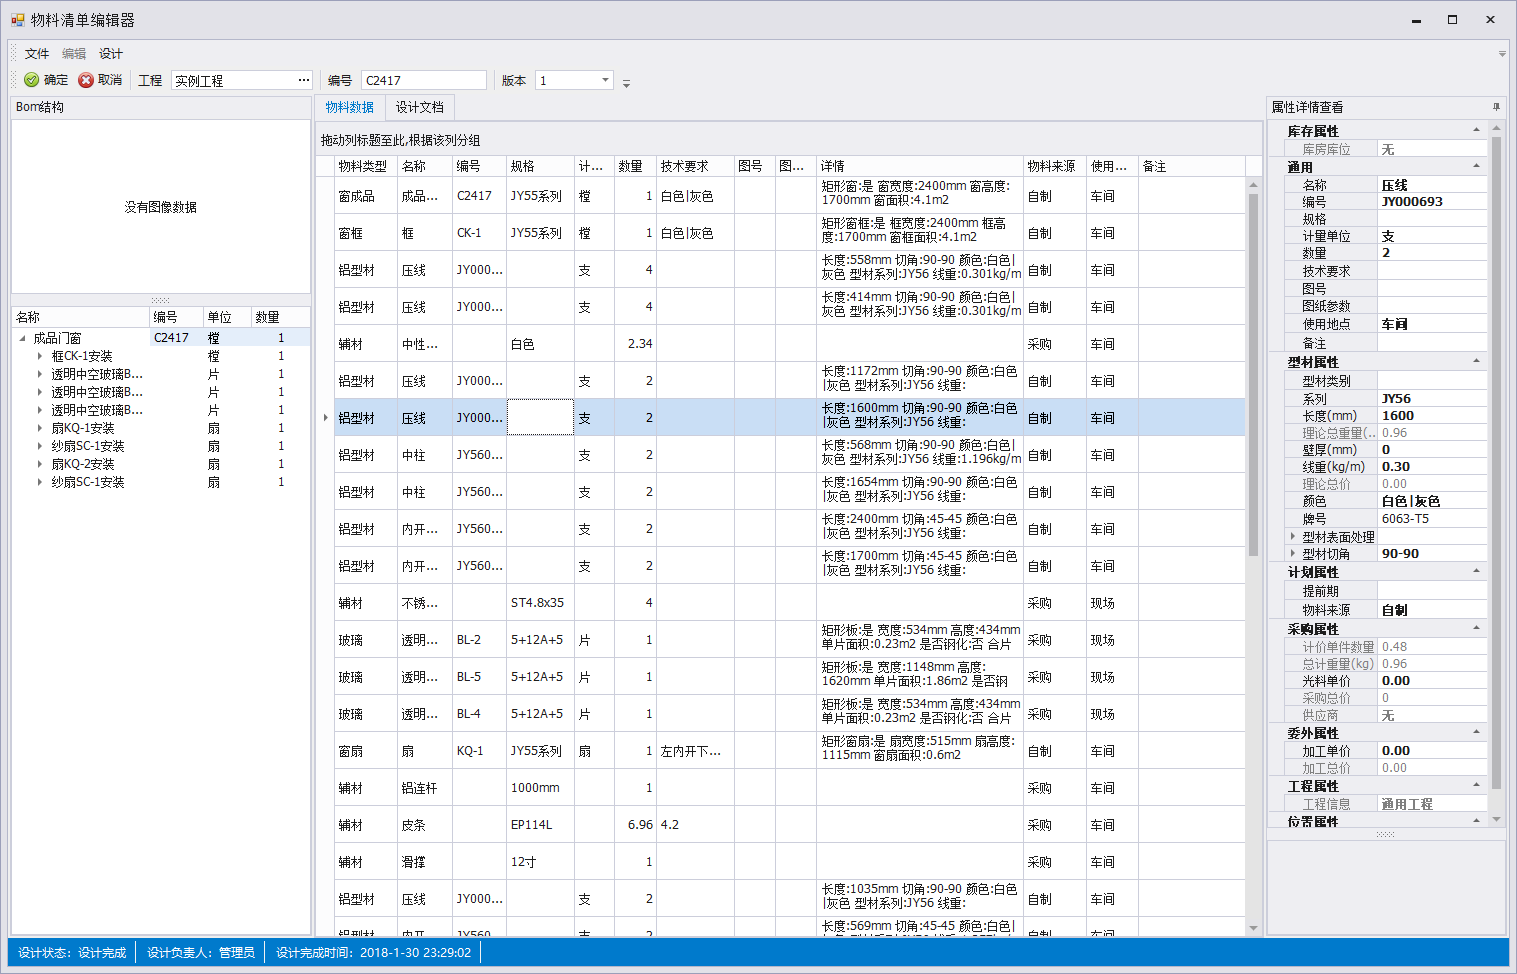
Task: Click the app icon in the title bar
Action: tap(17, 20)
